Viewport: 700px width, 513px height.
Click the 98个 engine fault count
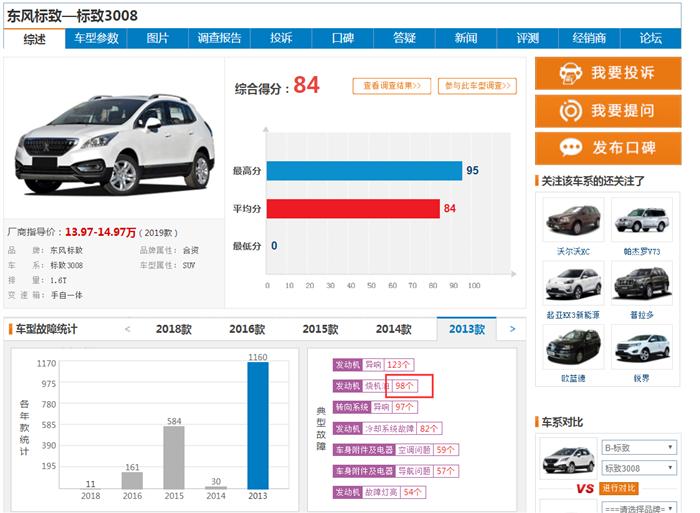click(x=405, y=386)
